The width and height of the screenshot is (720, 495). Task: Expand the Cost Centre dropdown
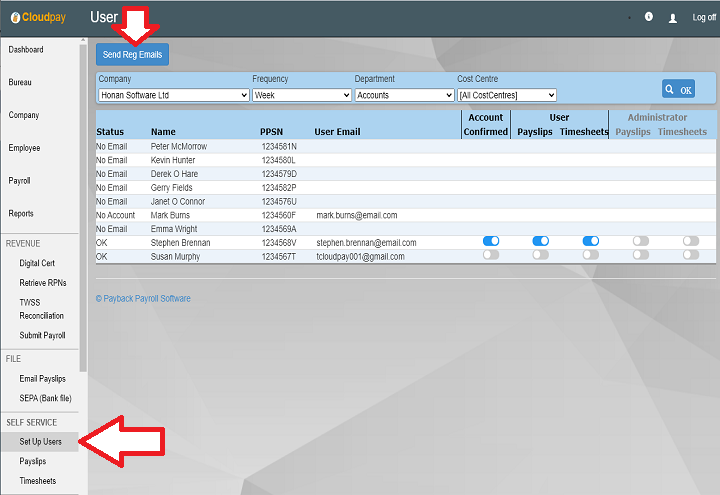pyautogui.click(x=506, y=95)
